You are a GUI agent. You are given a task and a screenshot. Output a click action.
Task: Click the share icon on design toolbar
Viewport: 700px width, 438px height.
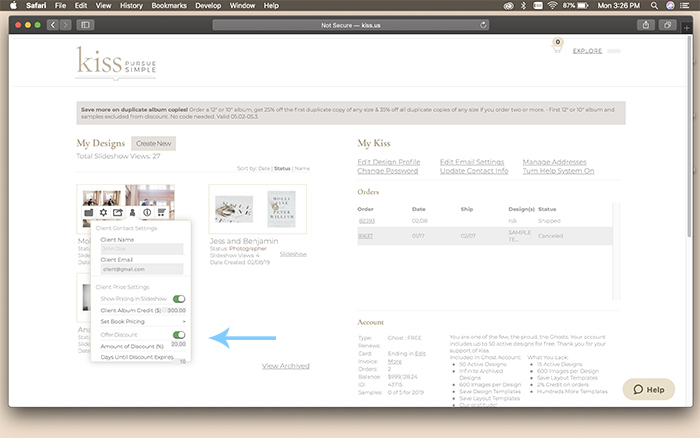[117, 213]
